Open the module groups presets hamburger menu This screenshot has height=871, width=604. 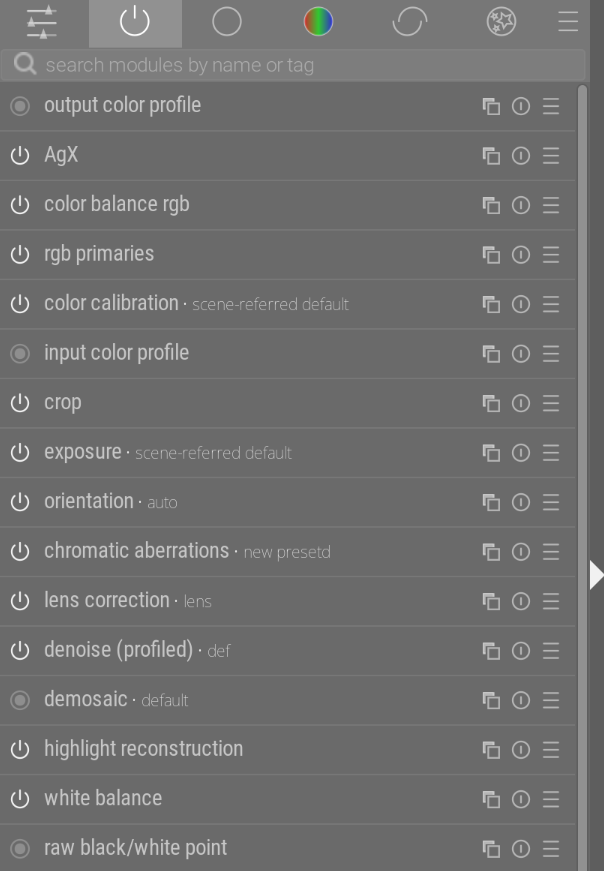tap(568, 22)
